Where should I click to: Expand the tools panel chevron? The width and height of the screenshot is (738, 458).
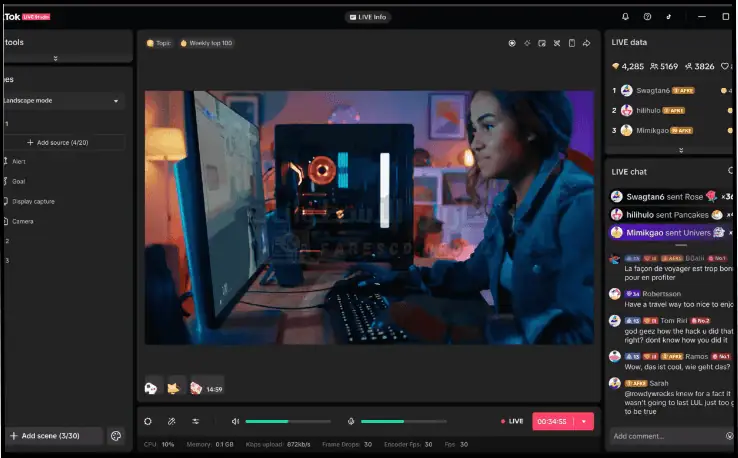tap(55, 58)
